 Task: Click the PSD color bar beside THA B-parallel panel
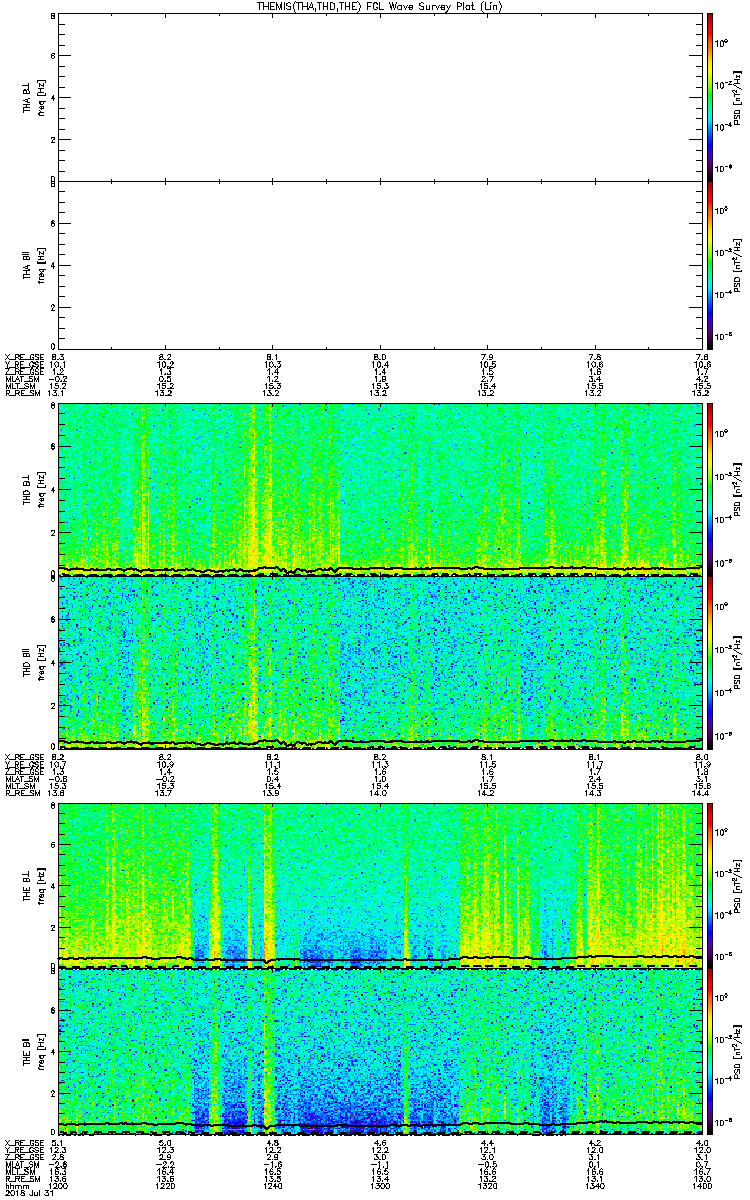[710, 265]
